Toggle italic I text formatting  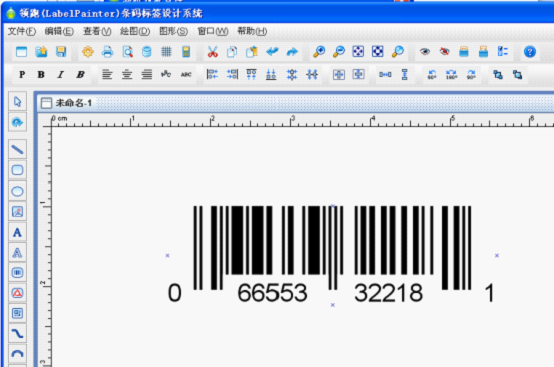click(x=60, y=75)
